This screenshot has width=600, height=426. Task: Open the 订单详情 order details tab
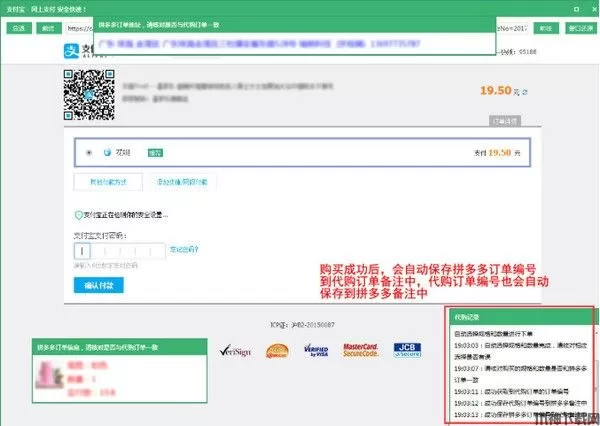click(x=505, y=121)
